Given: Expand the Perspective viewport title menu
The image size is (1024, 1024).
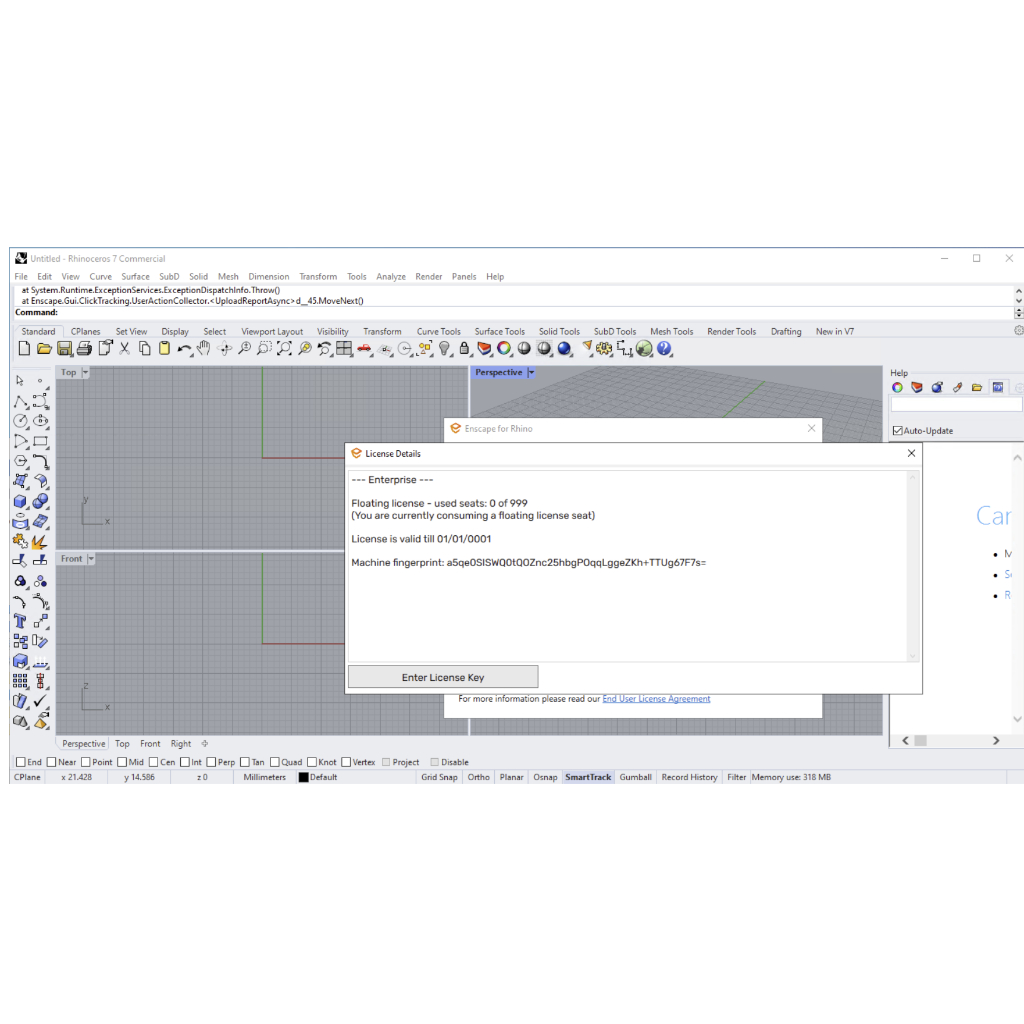Looking at the screenshot, I should [531, 372].
